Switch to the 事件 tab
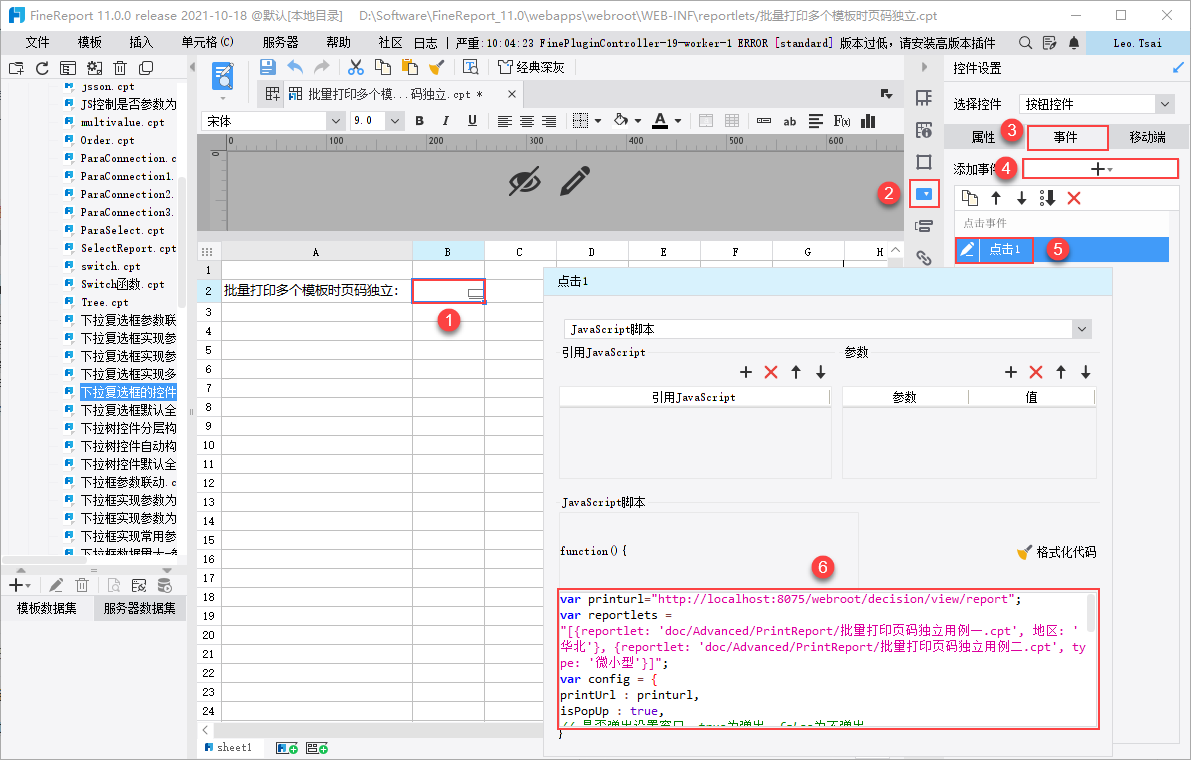Screen dimensions: 1191x760 point(1066,137)
